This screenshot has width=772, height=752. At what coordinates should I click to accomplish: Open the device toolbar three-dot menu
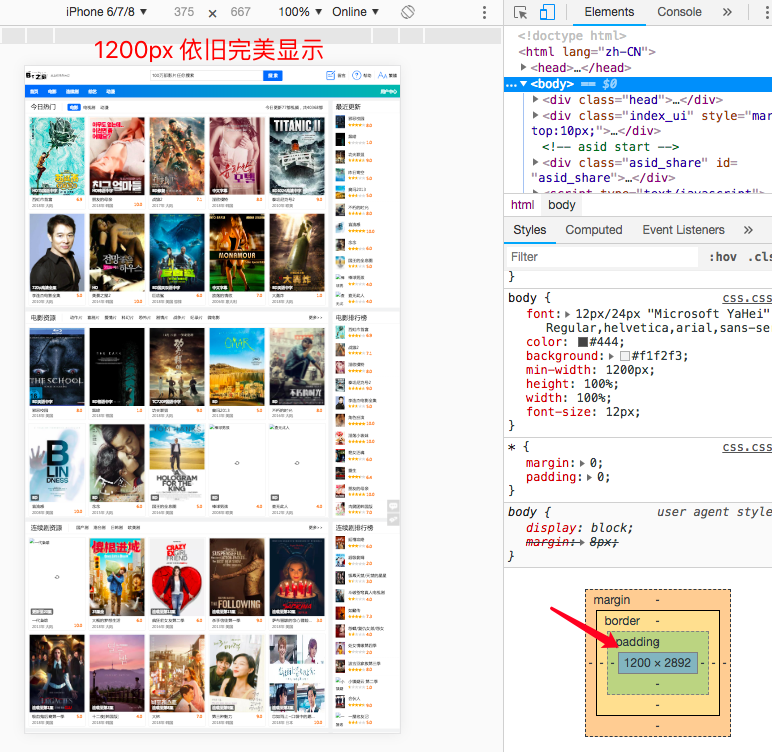[484, 12]
